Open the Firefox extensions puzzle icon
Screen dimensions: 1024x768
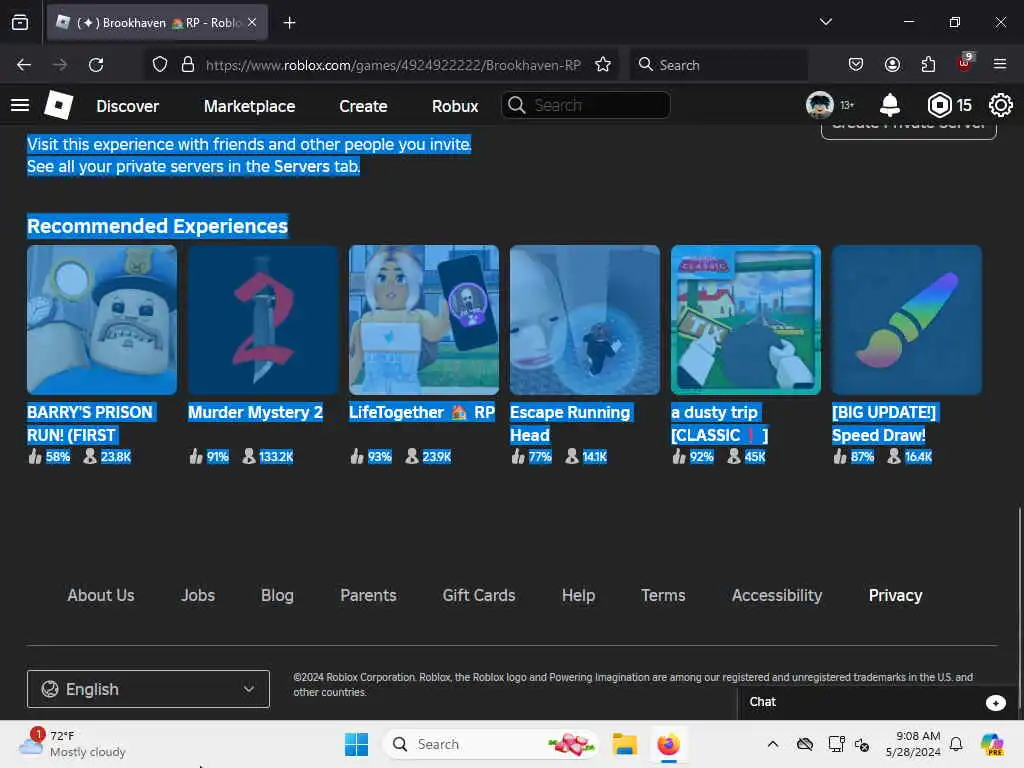point(928,64)
